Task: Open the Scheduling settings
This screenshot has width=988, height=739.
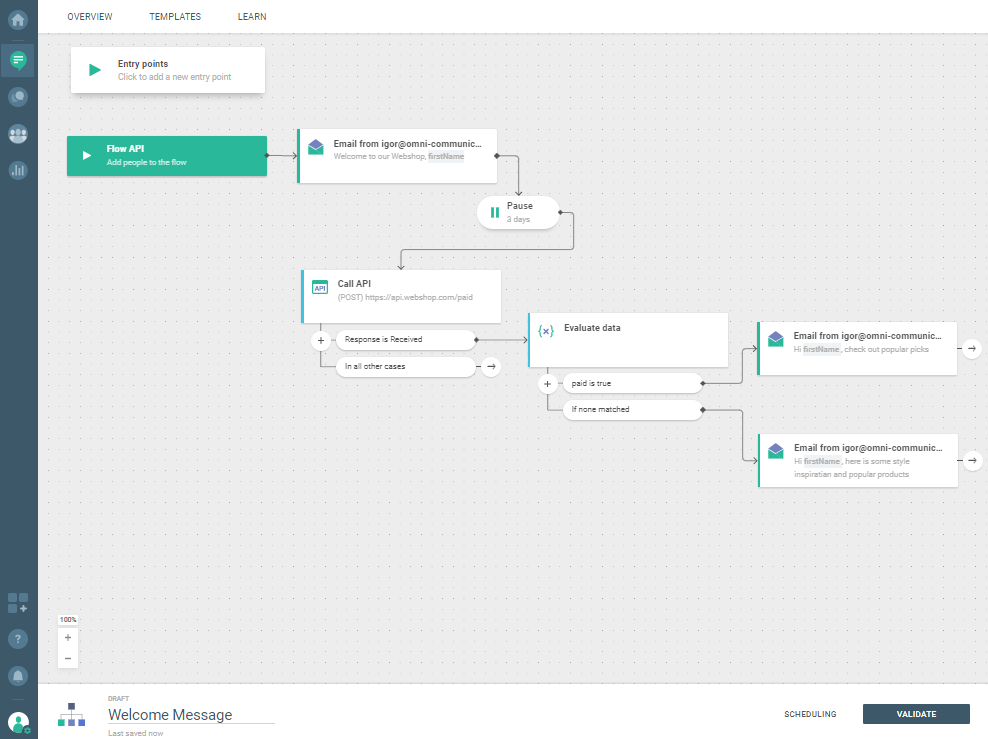Action: (810, 714)
